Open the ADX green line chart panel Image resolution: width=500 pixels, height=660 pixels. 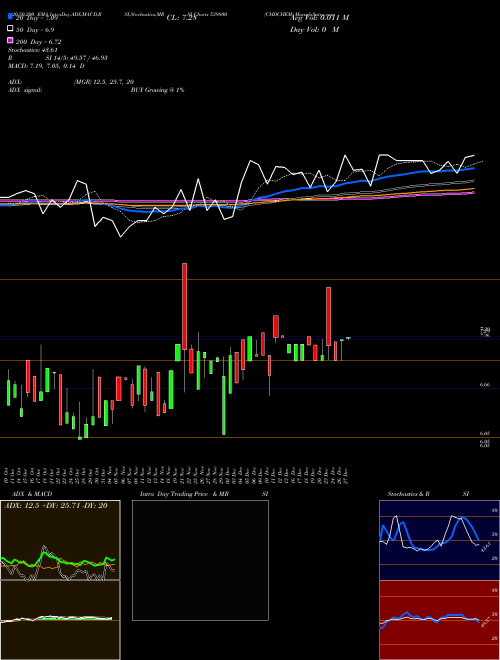tap(60, 540)
